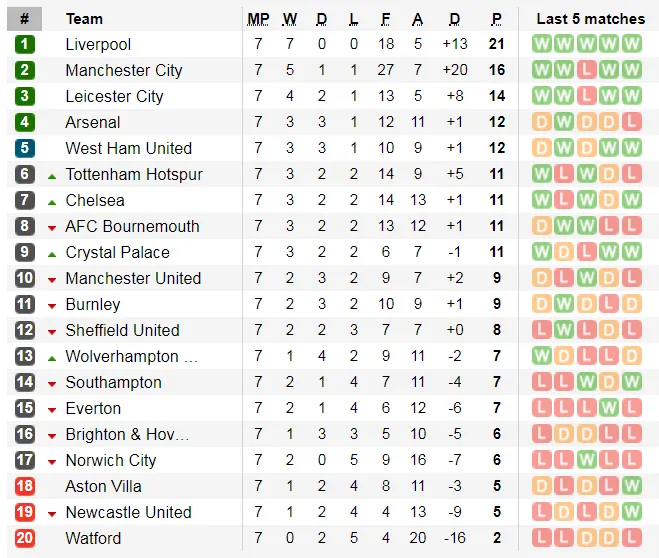Sort table by the MP column header
This screenshot has height=558, width=659.
point(258,19)
